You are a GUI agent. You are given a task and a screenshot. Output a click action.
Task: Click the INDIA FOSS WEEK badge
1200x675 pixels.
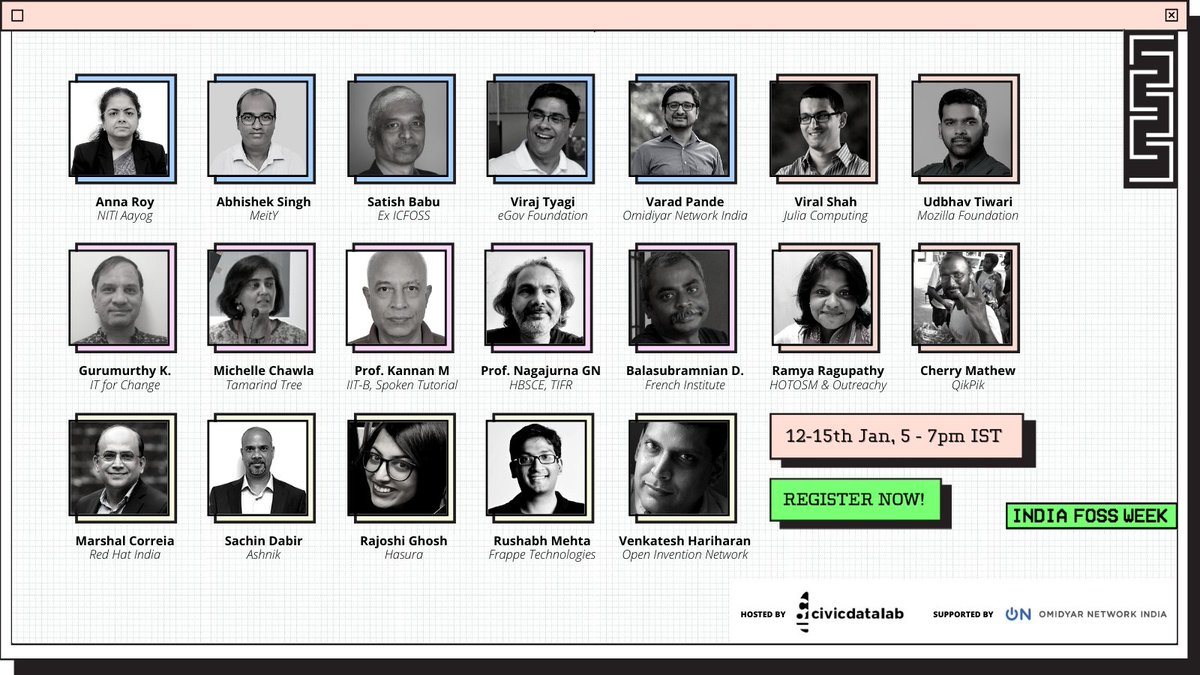[1089, 516]
